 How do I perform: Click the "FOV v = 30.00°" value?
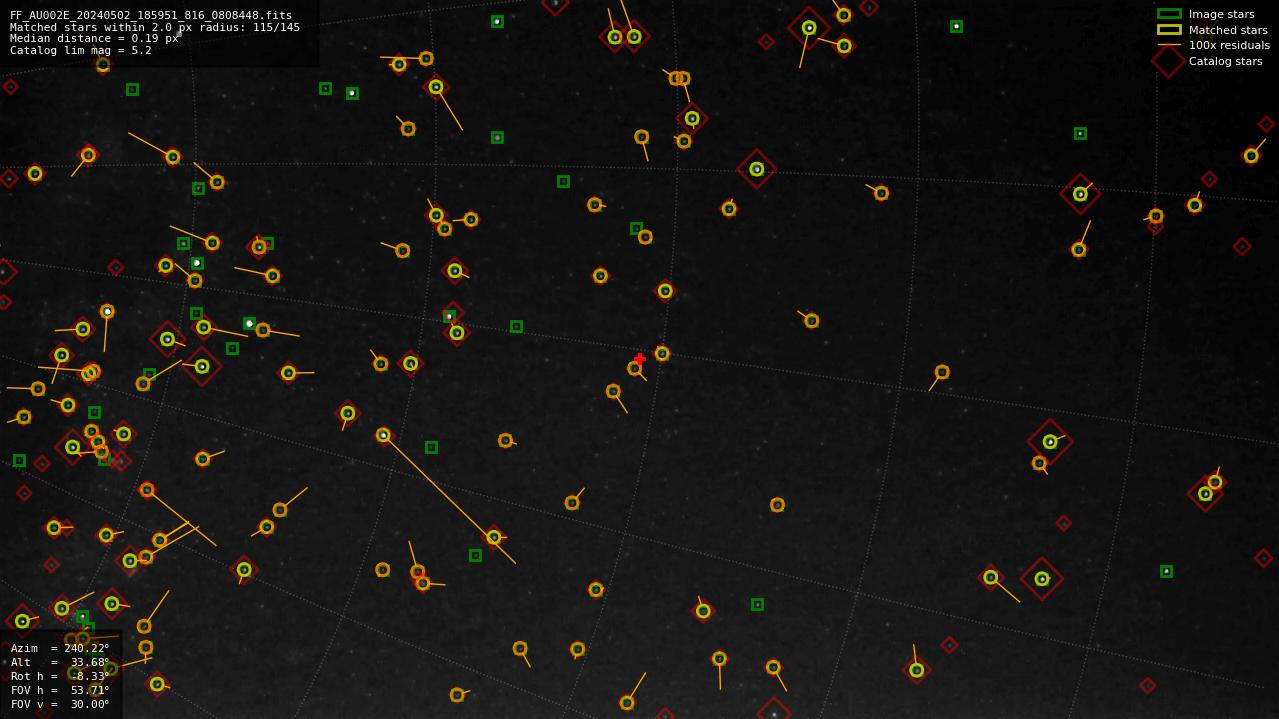click(60, 704)
